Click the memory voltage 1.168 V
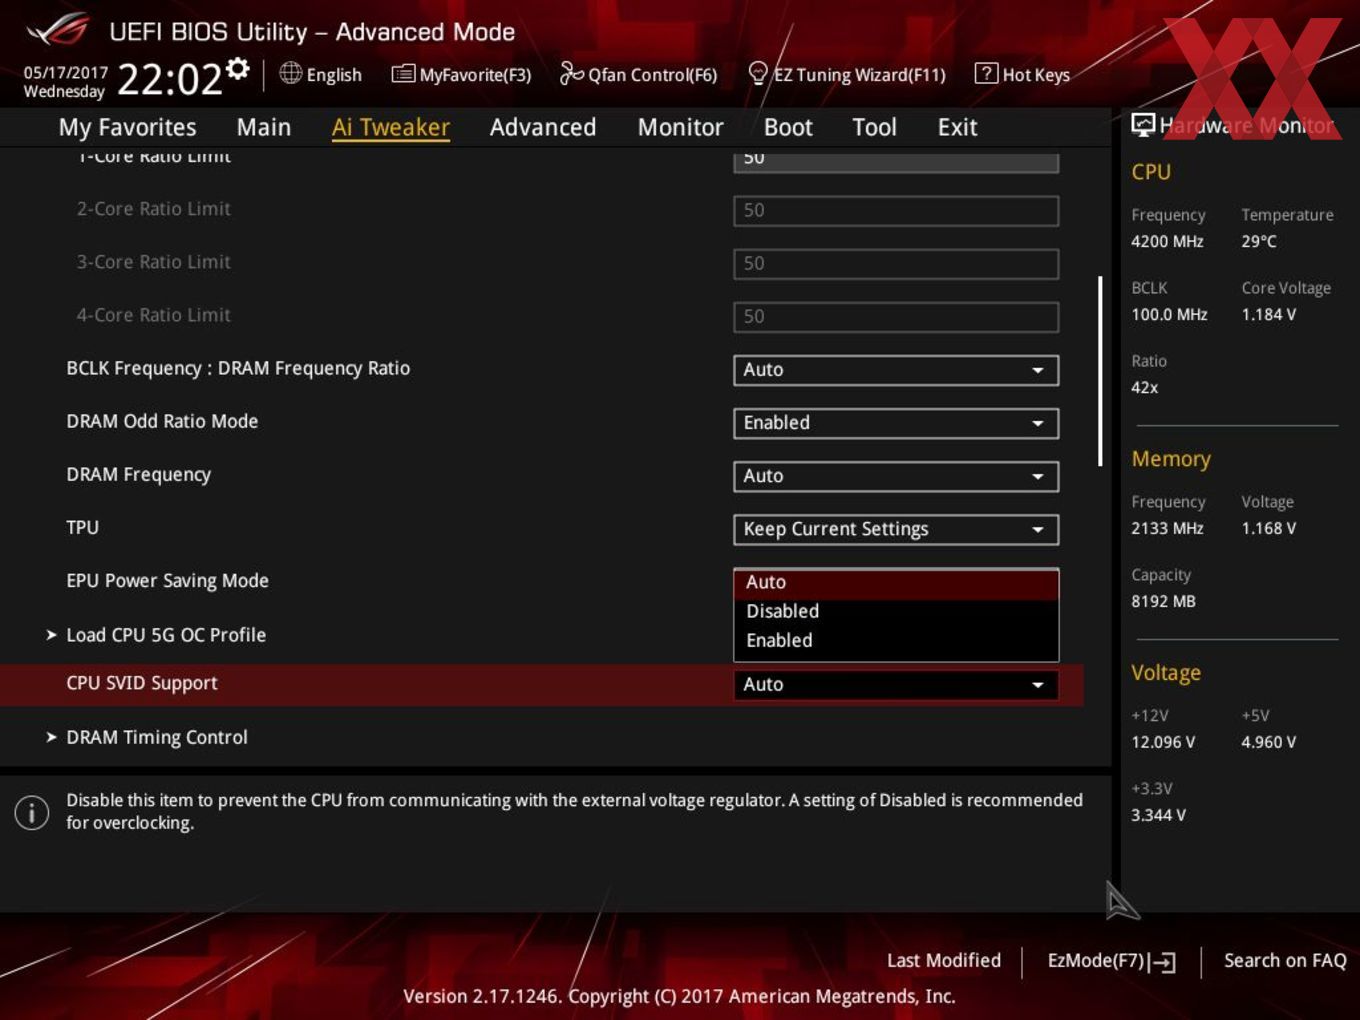Screen dimensions: 1360x1020 coord(1268,528)
